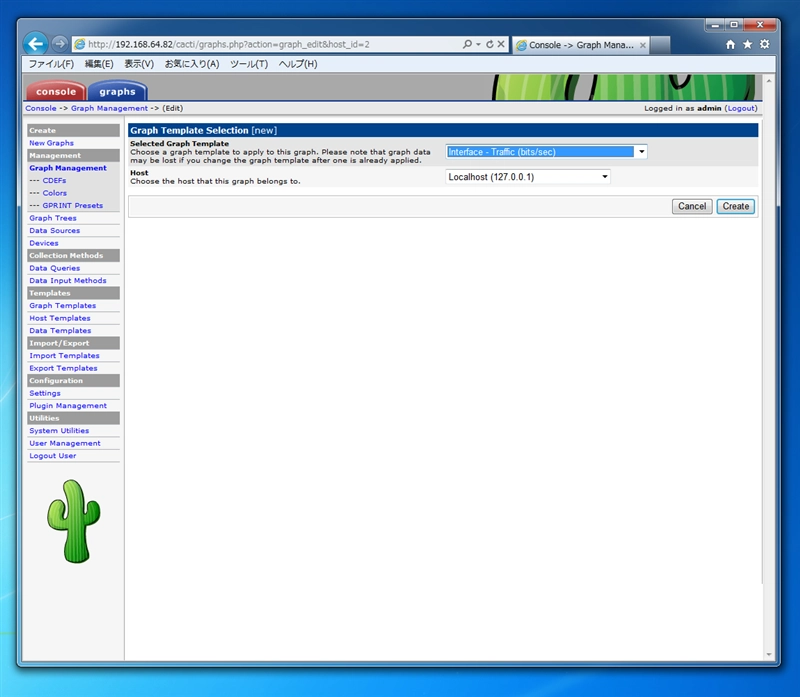Open CDEFs sidebar link
This screenshot has height=697, width=800.
coord(55,180)
